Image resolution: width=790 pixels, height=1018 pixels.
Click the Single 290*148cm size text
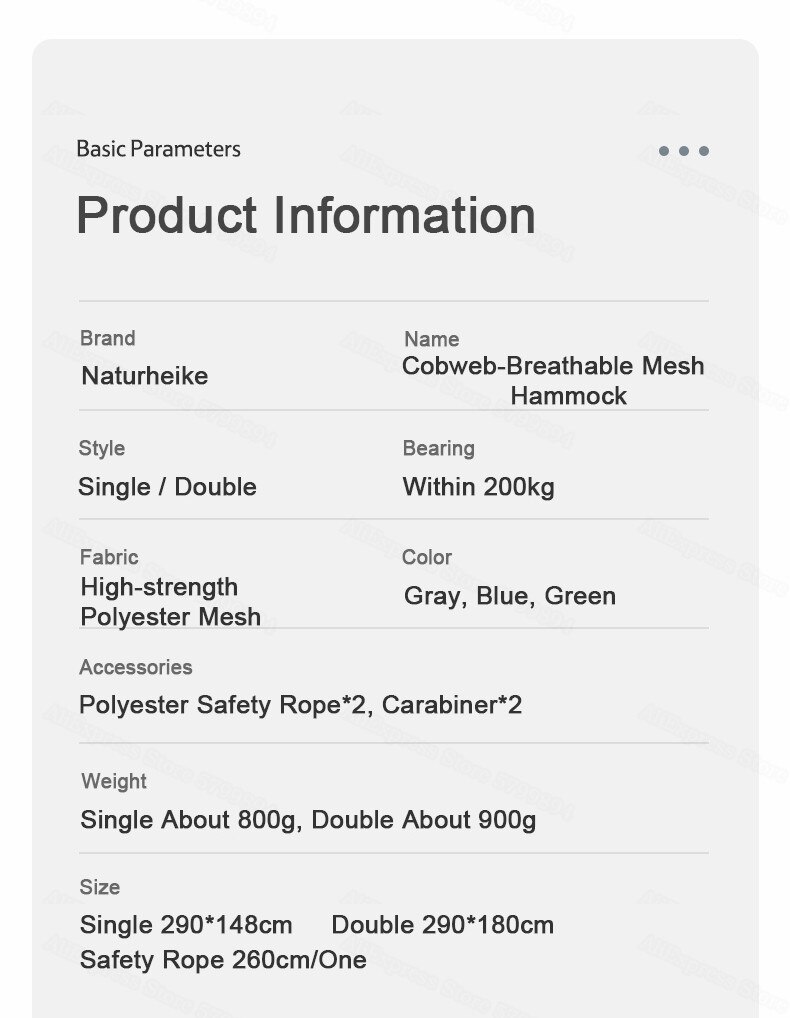pos(186,925)
